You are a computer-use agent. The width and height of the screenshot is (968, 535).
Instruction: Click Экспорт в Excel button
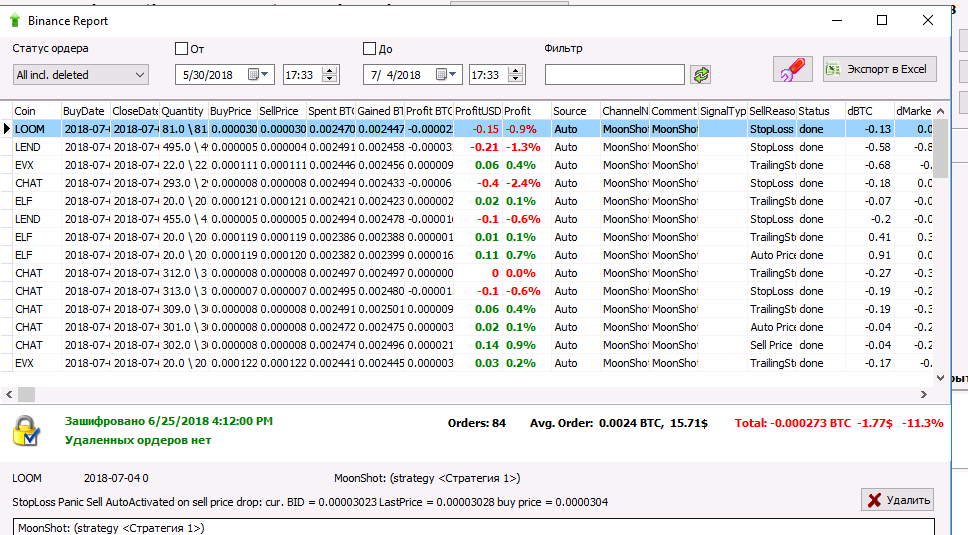879,69
